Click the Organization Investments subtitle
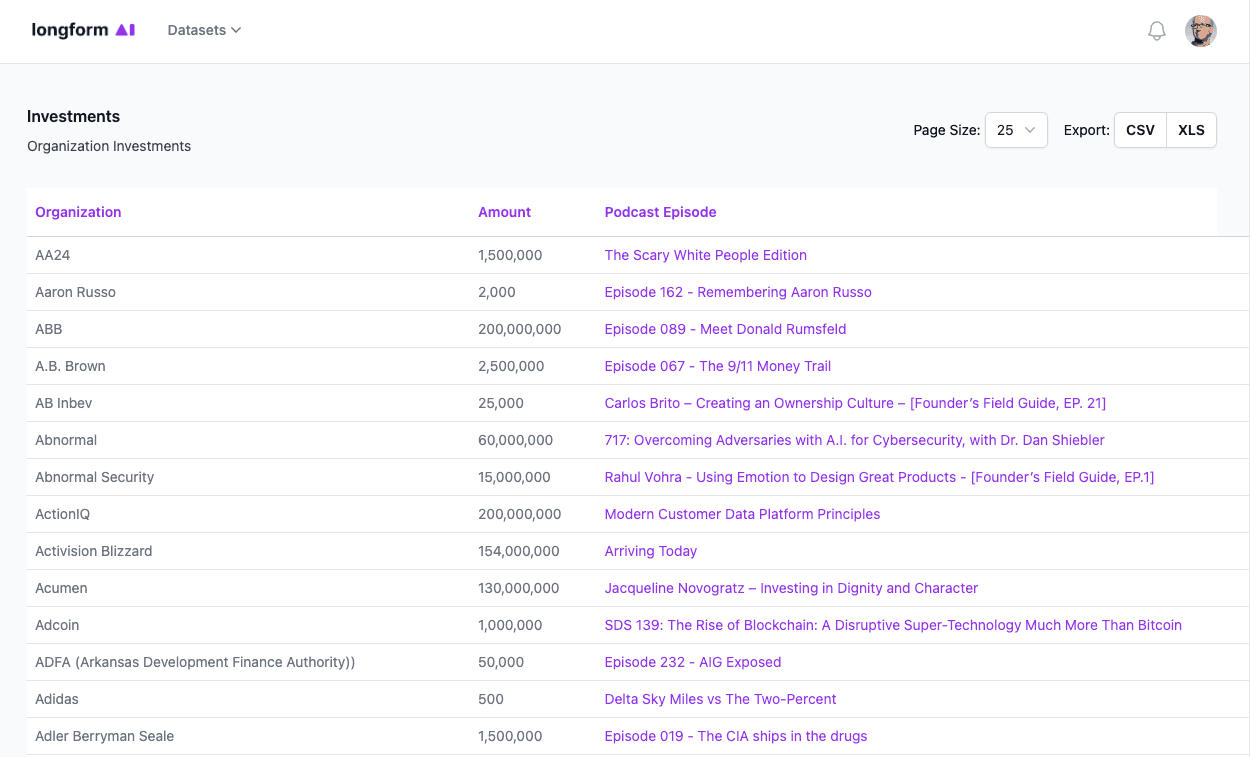Viewport: 1250px width, 757px height. coord(109,146)
